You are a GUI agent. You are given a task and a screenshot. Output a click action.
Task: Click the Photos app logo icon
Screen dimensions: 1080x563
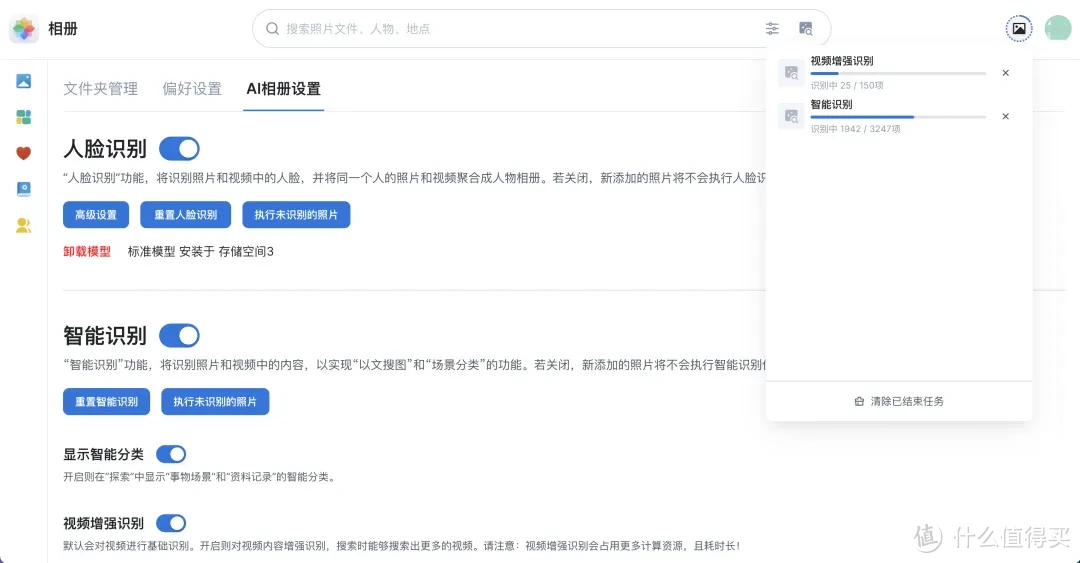click(x=24, y=29)
